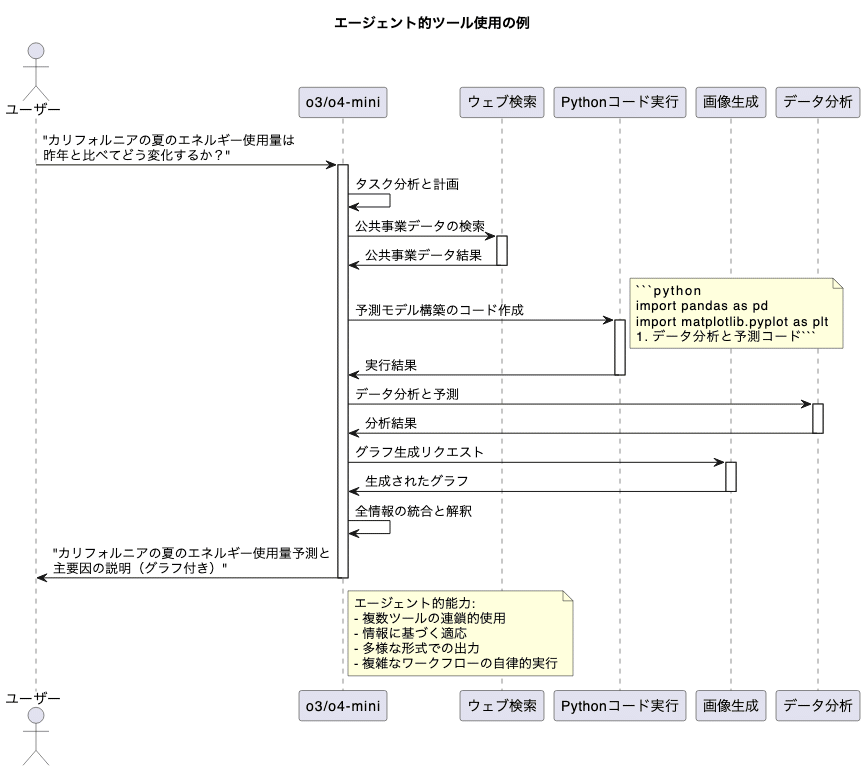Image resolution: width=866 pixels, height=772 pixels.
Task: Select the bottom 画像生成 participant box
Action: (731, 706)
